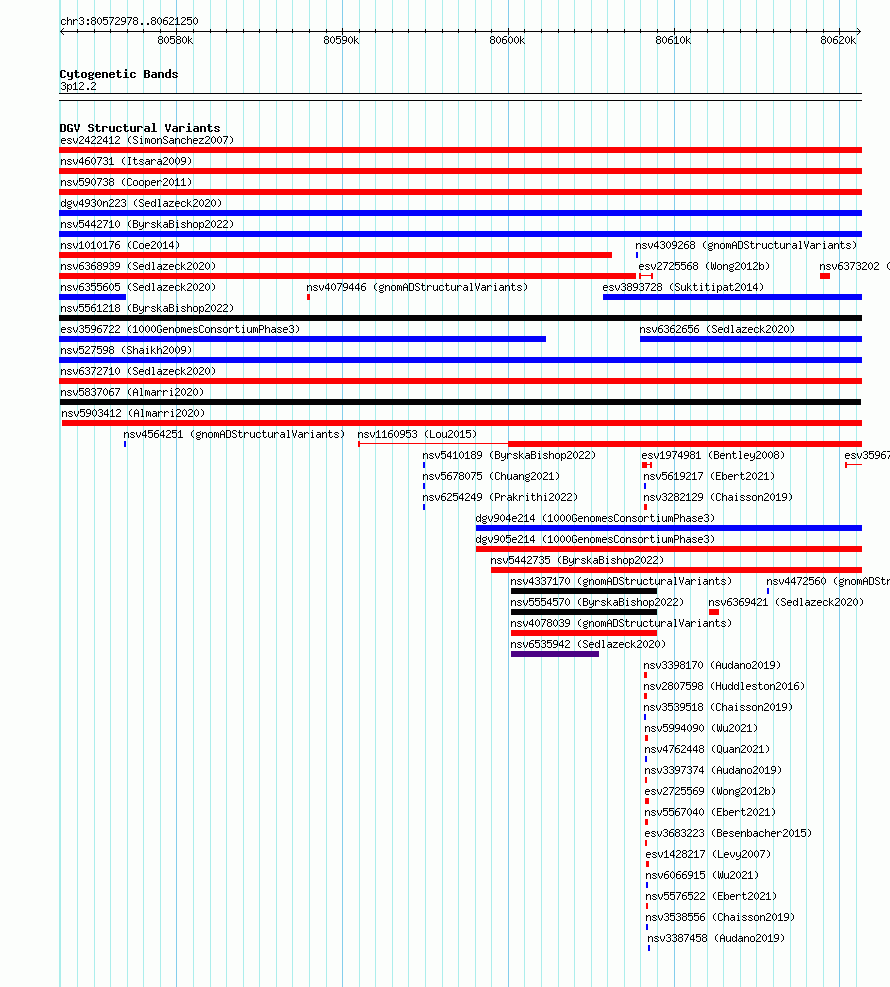
Task: Select nsv3538556 (Chaisson2019) label
Action: click(x=720, y=917)
